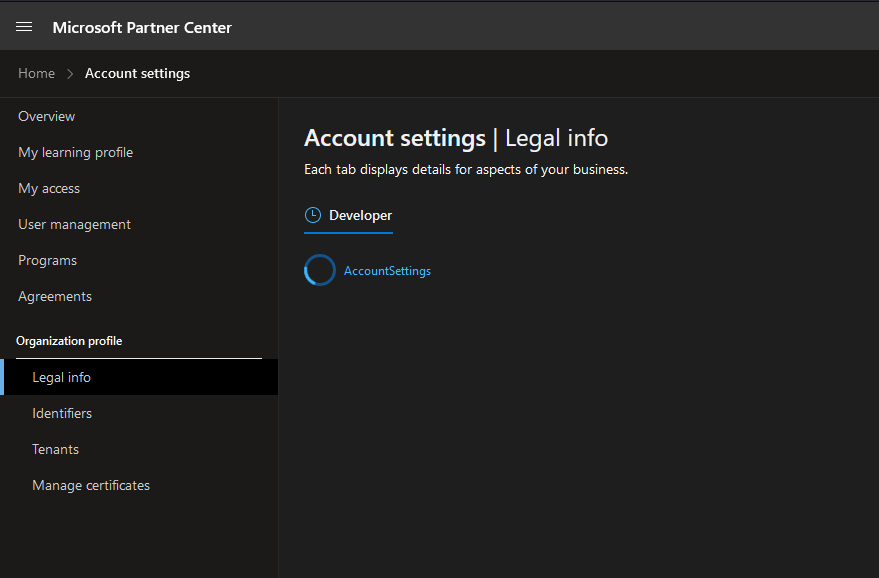The height and width of the screenshot is (578, 879).
Task: Select My learning profile
Action: (x=75, y=152)
